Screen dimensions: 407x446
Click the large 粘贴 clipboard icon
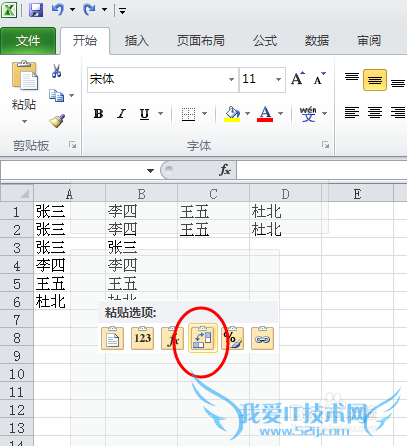point(25,76)
